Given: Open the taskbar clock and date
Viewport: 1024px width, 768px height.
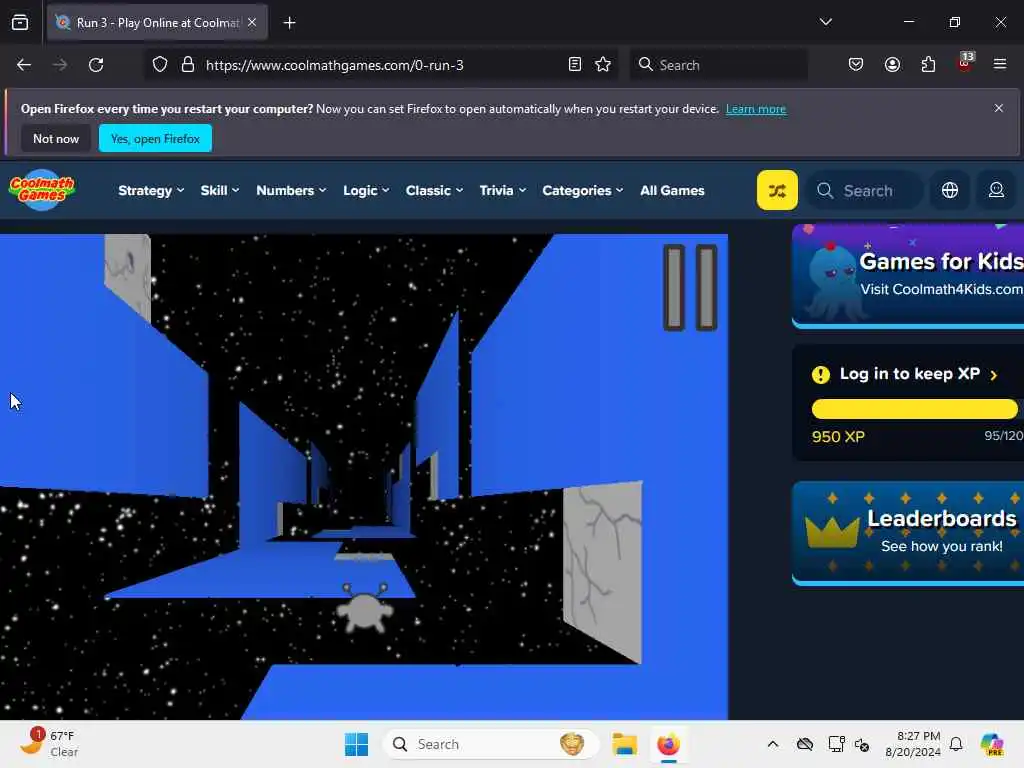Looking at the screenshot, I should point(913,744).
